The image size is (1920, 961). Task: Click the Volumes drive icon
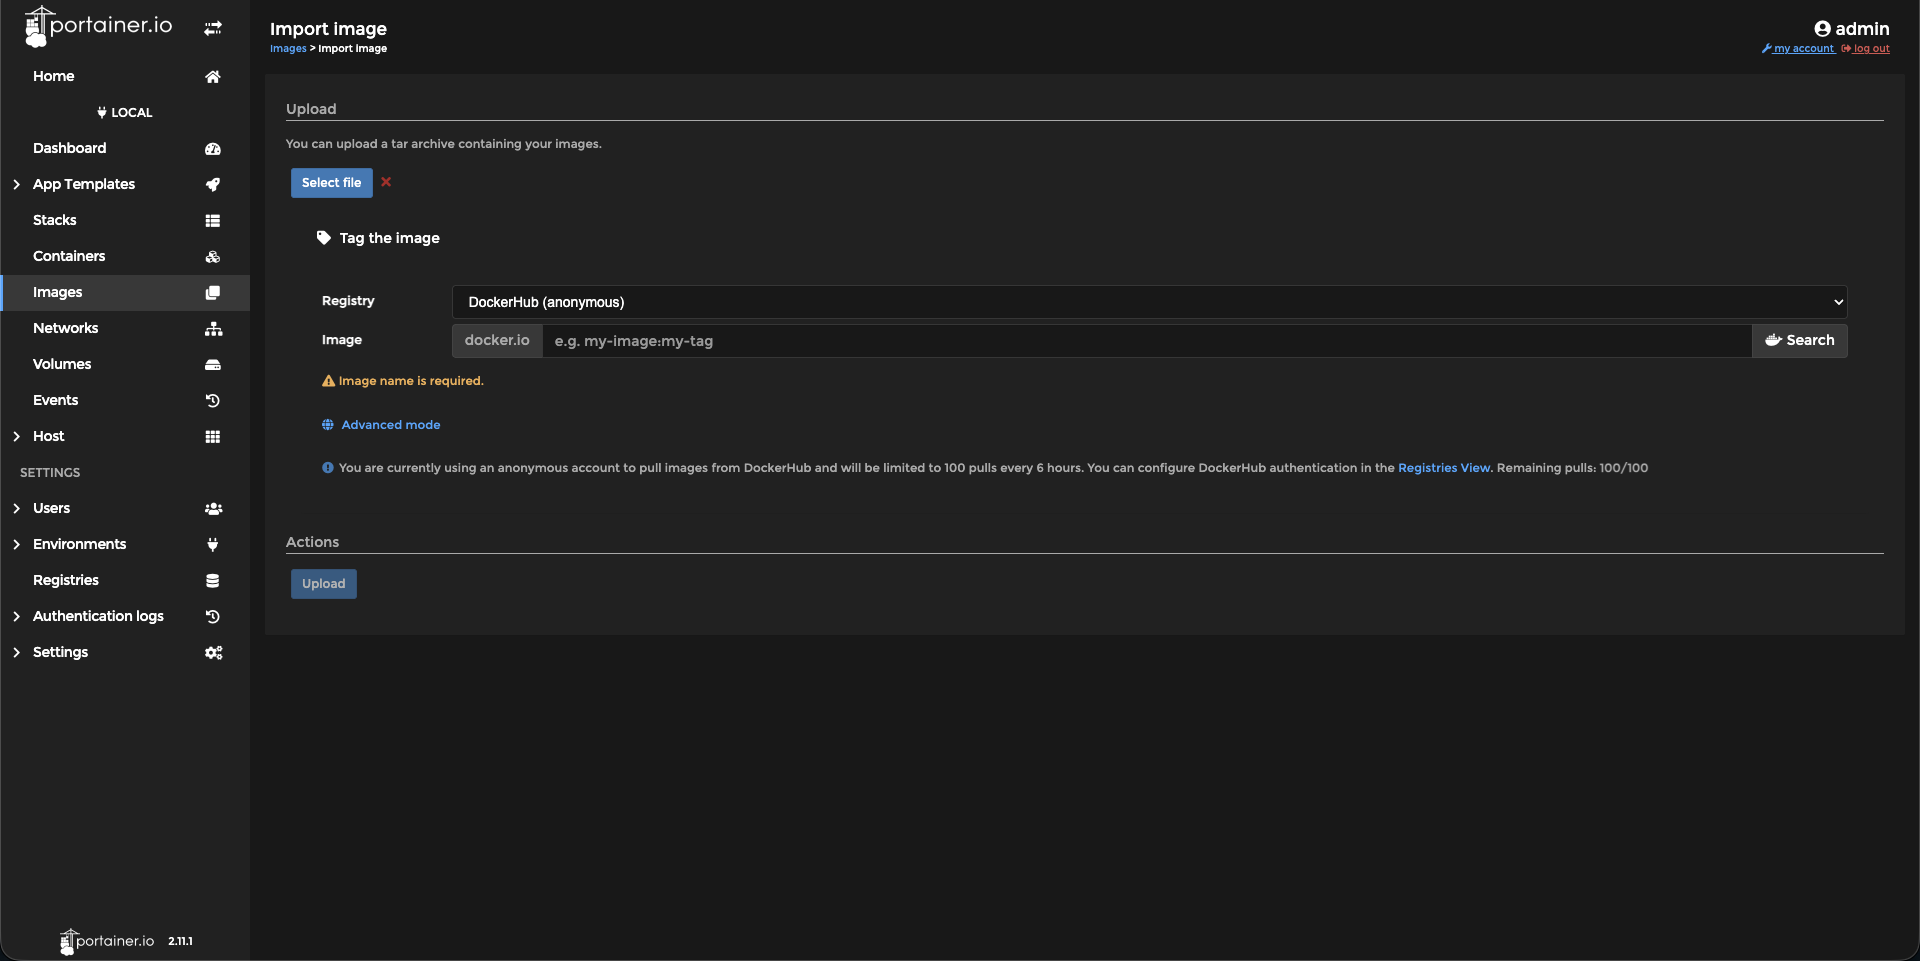pyautogui.click(x=213, y=365)
